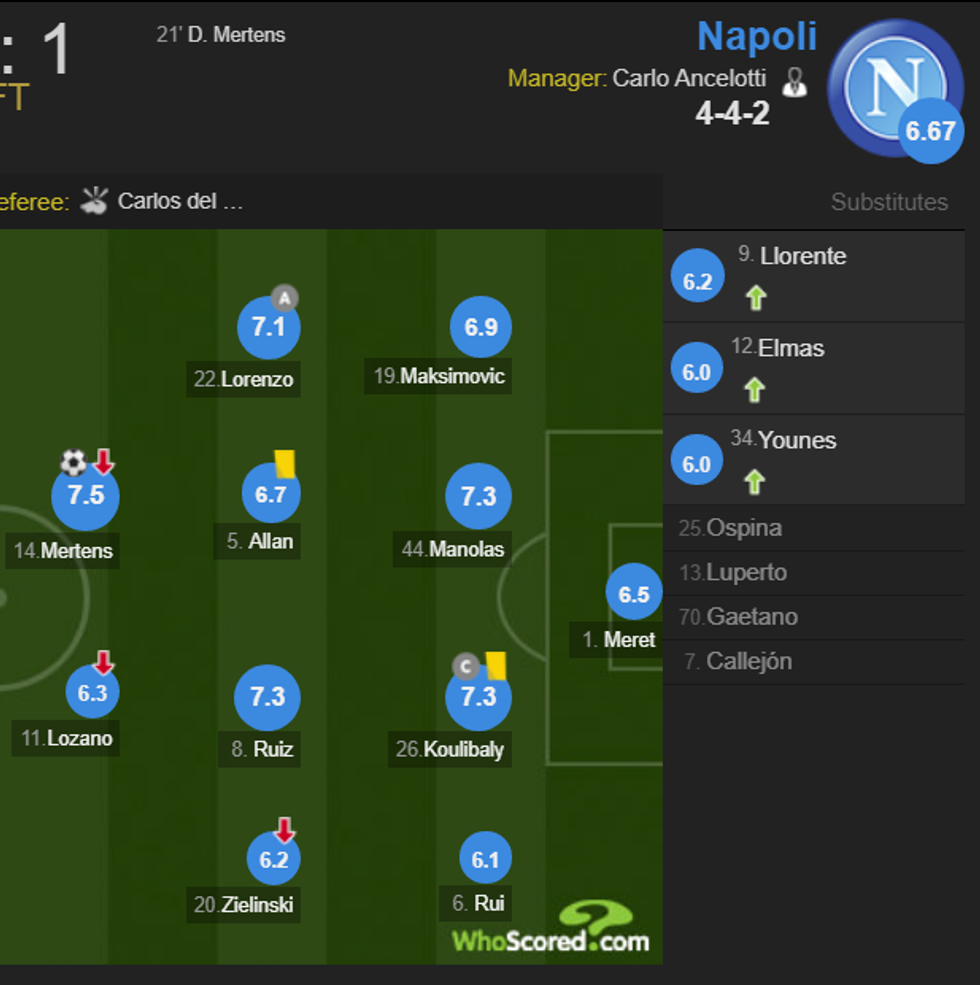Click the 21' D. Mertens goalscorer link
This screenshot has width=980, height=985.
(x=222, y=34)
